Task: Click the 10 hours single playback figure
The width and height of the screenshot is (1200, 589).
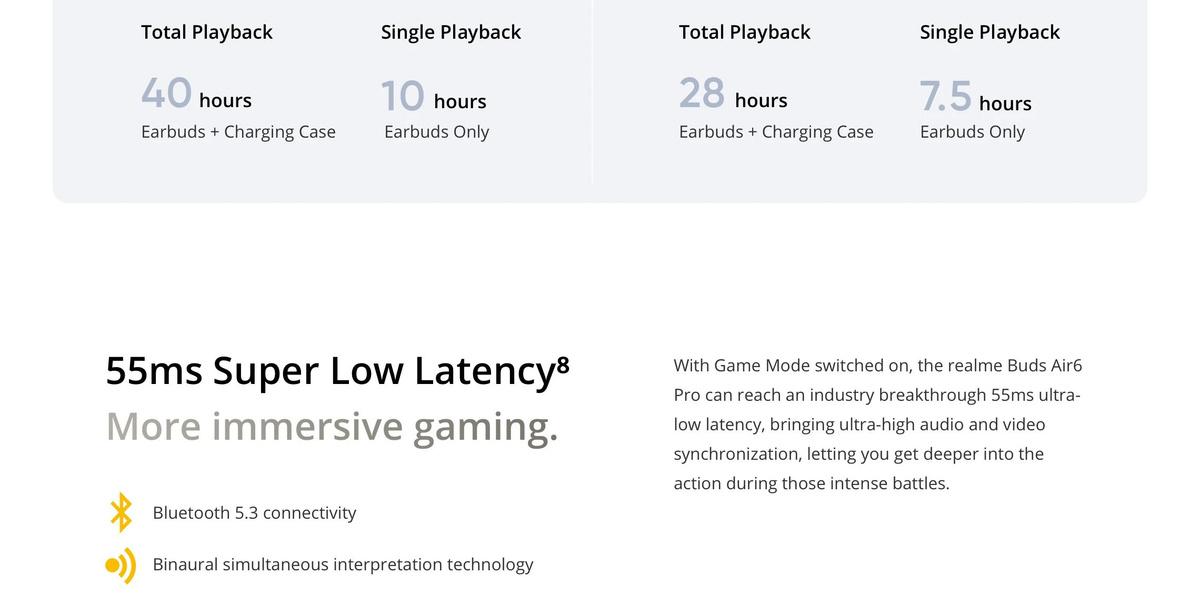Action: coord(433,97)
